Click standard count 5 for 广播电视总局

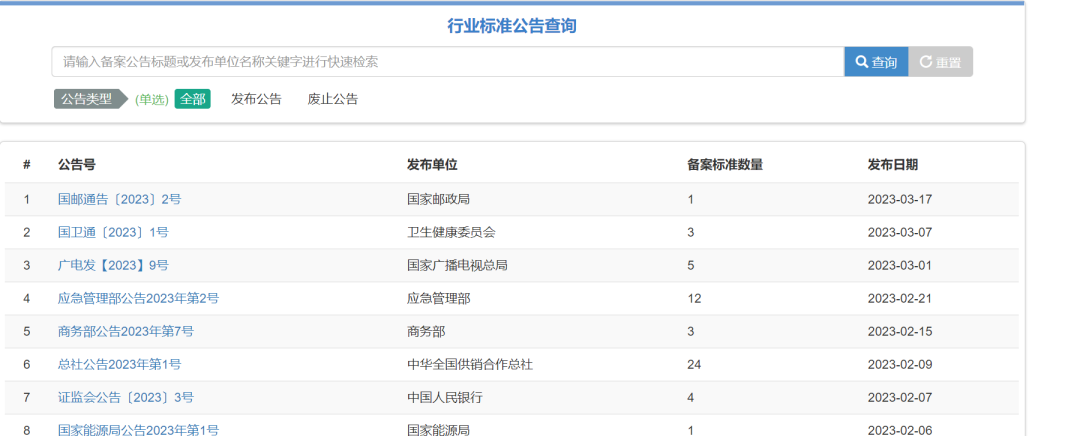coord(690,265)
